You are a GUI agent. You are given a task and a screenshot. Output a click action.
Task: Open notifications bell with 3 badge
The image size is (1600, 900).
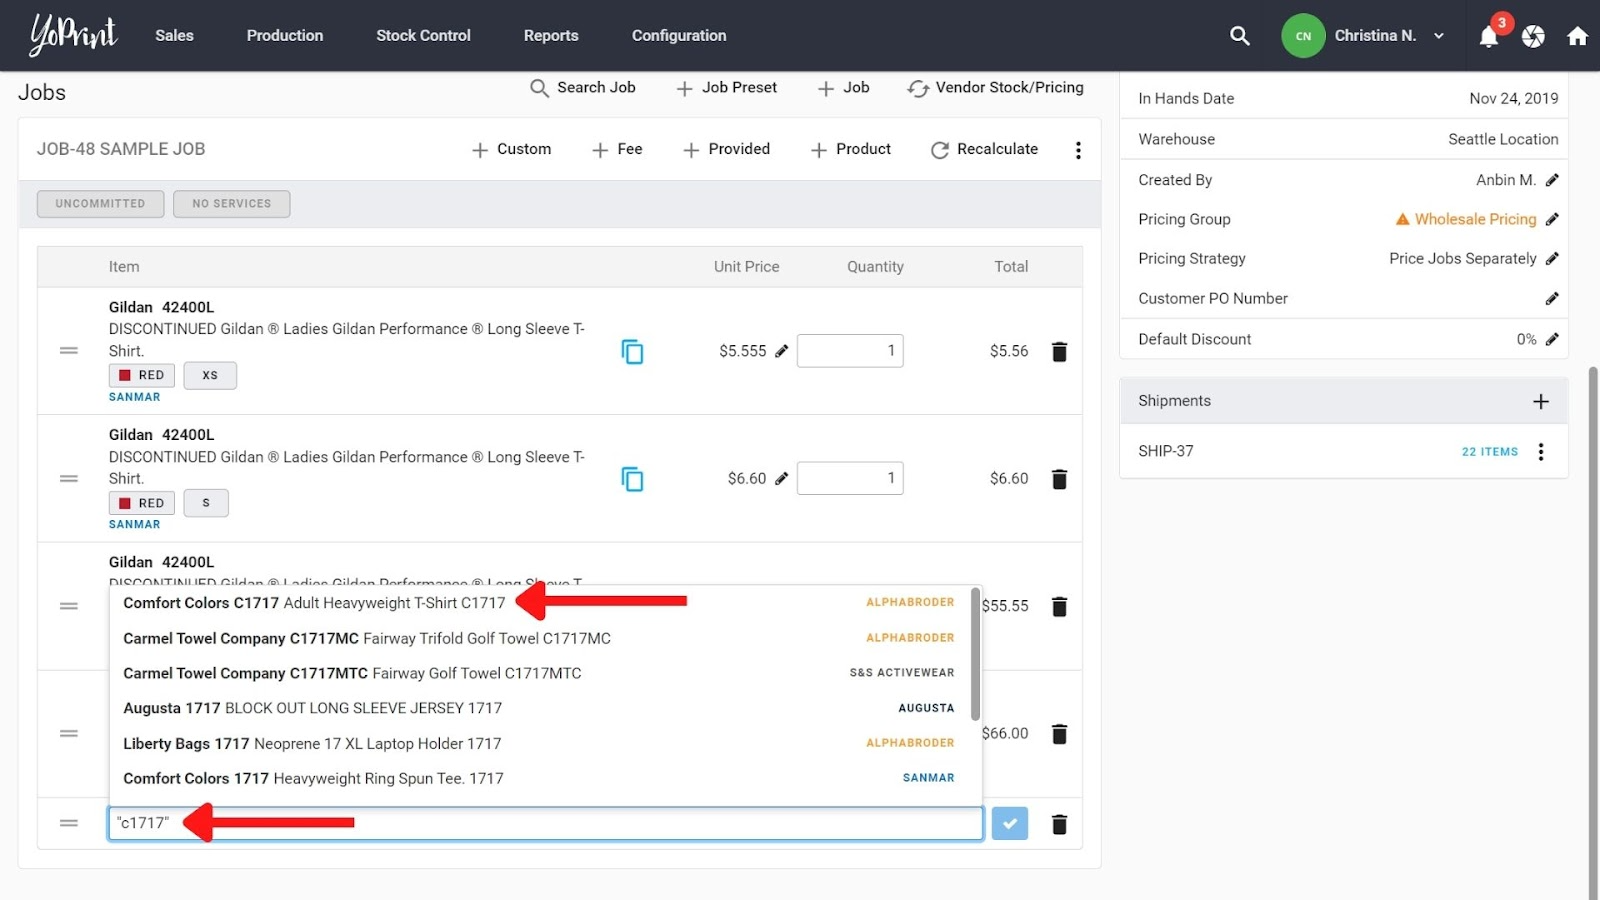(1489, 36)
